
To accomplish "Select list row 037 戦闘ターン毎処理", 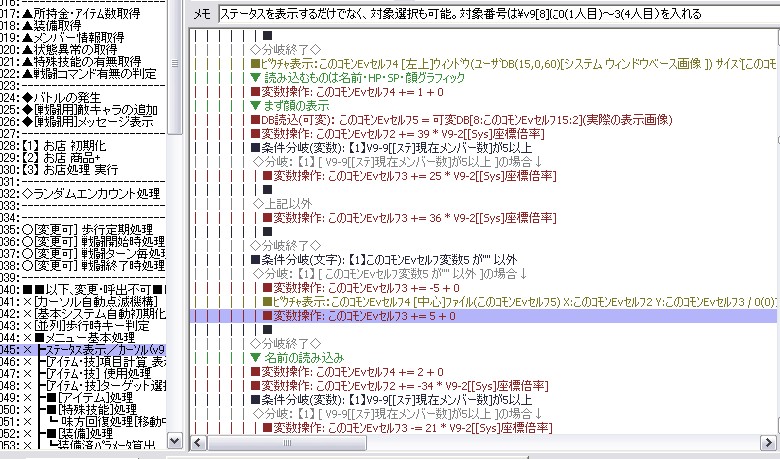I will click(83, 253).
